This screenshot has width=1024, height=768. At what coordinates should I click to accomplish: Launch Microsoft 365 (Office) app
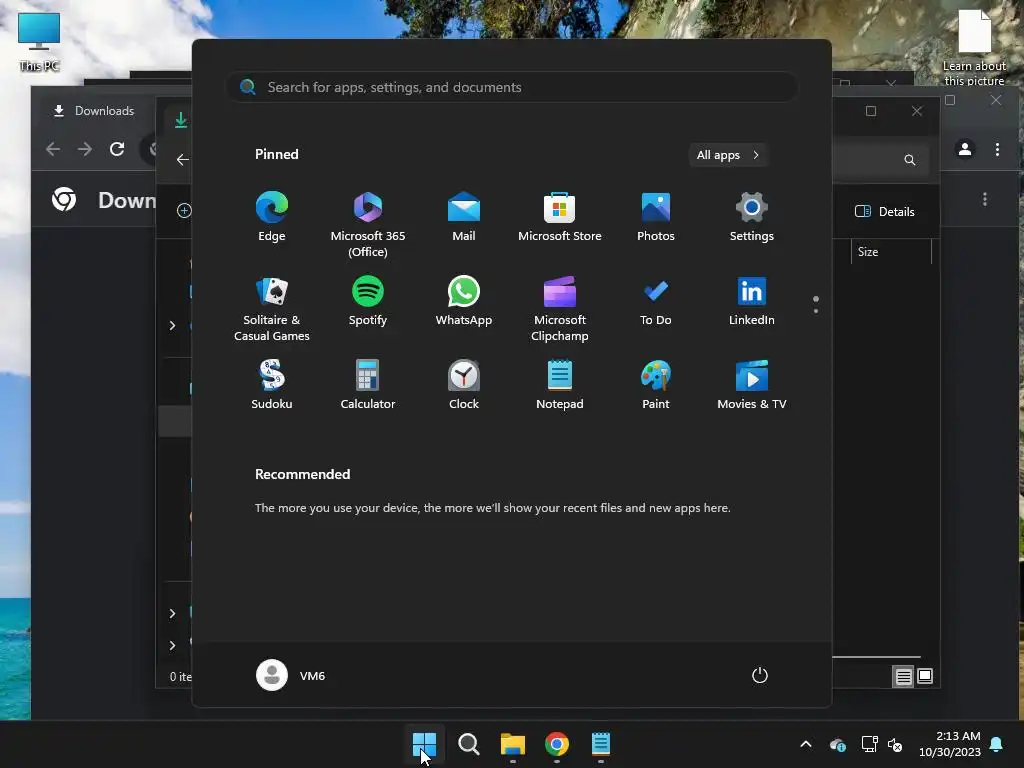368,225
